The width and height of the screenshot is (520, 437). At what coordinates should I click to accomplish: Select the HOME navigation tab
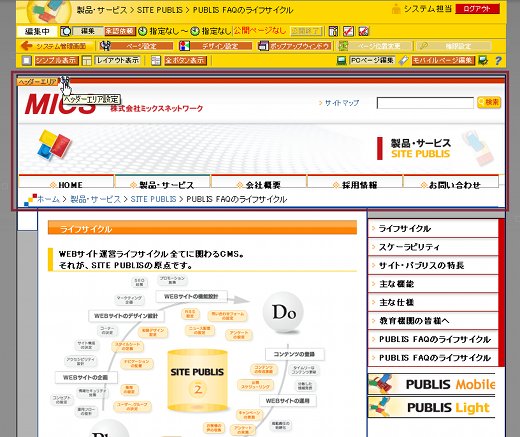pyautogui.click(x=66, y=181)
